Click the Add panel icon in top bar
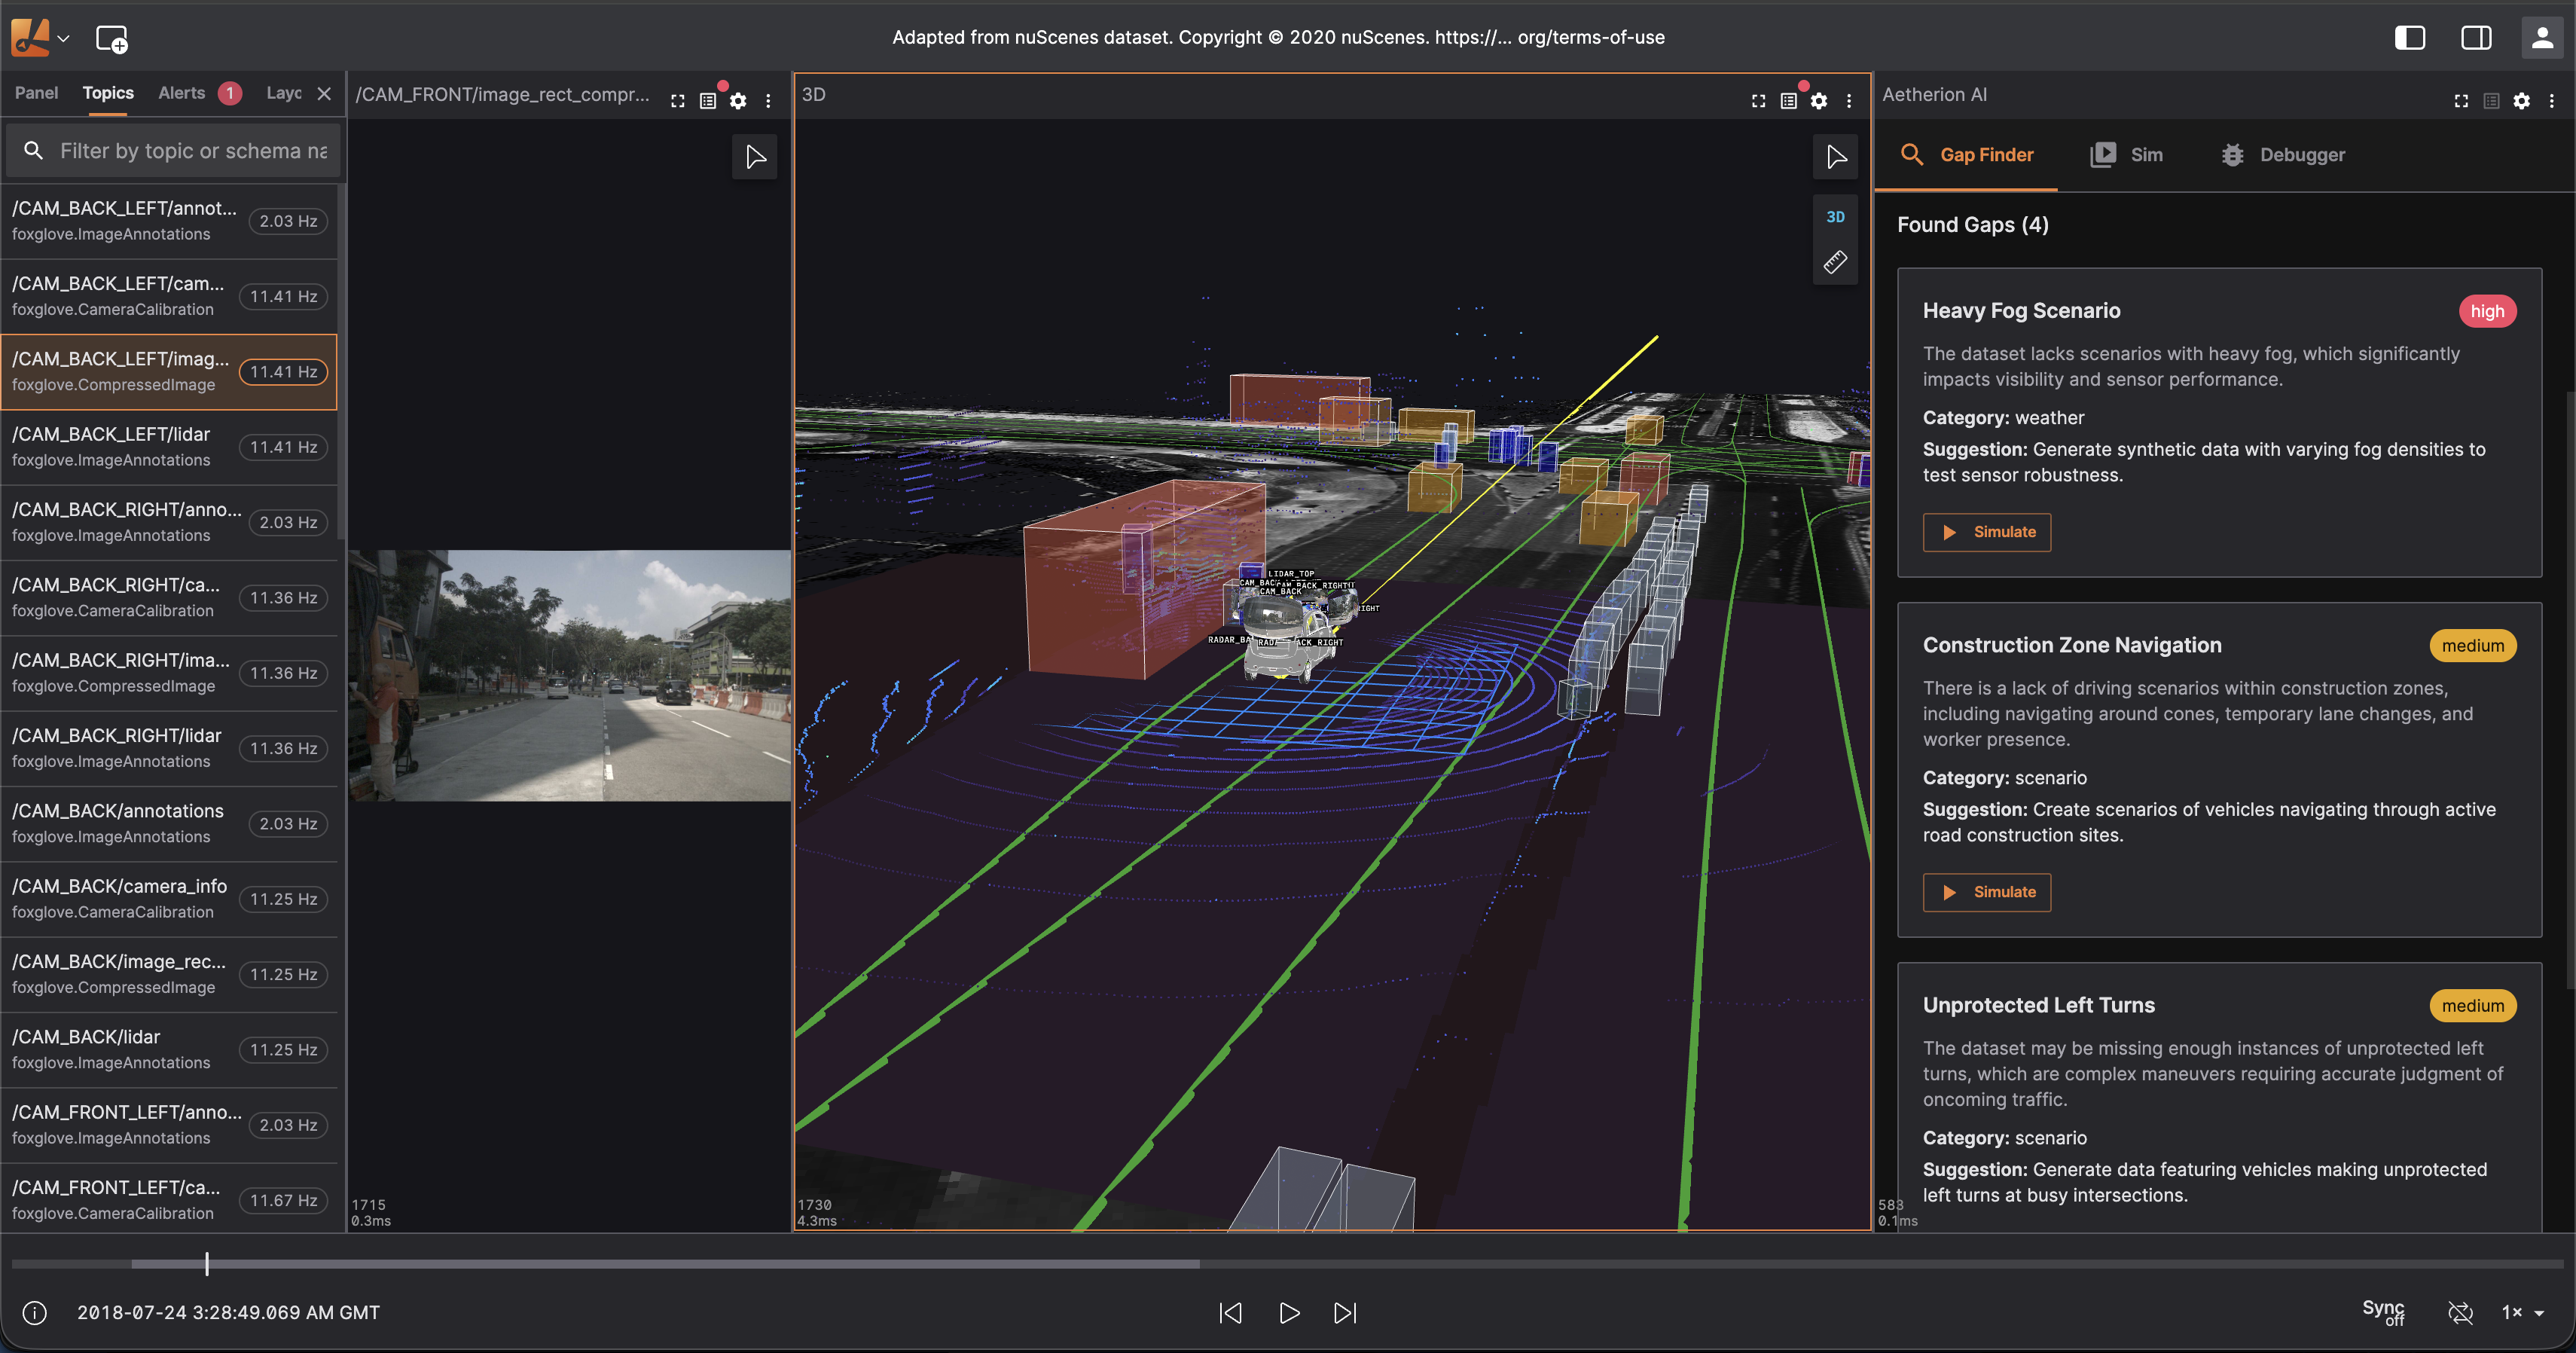The image size is (2576, 1353). (x=111, y=39)
